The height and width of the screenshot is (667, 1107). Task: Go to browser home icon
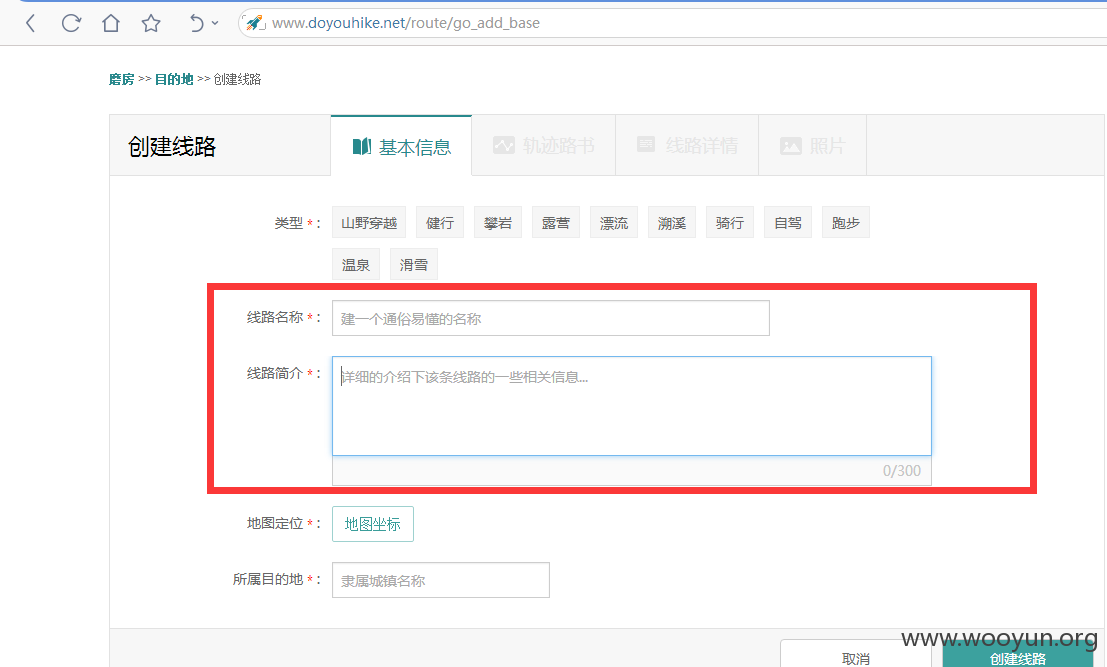[111, 23]
